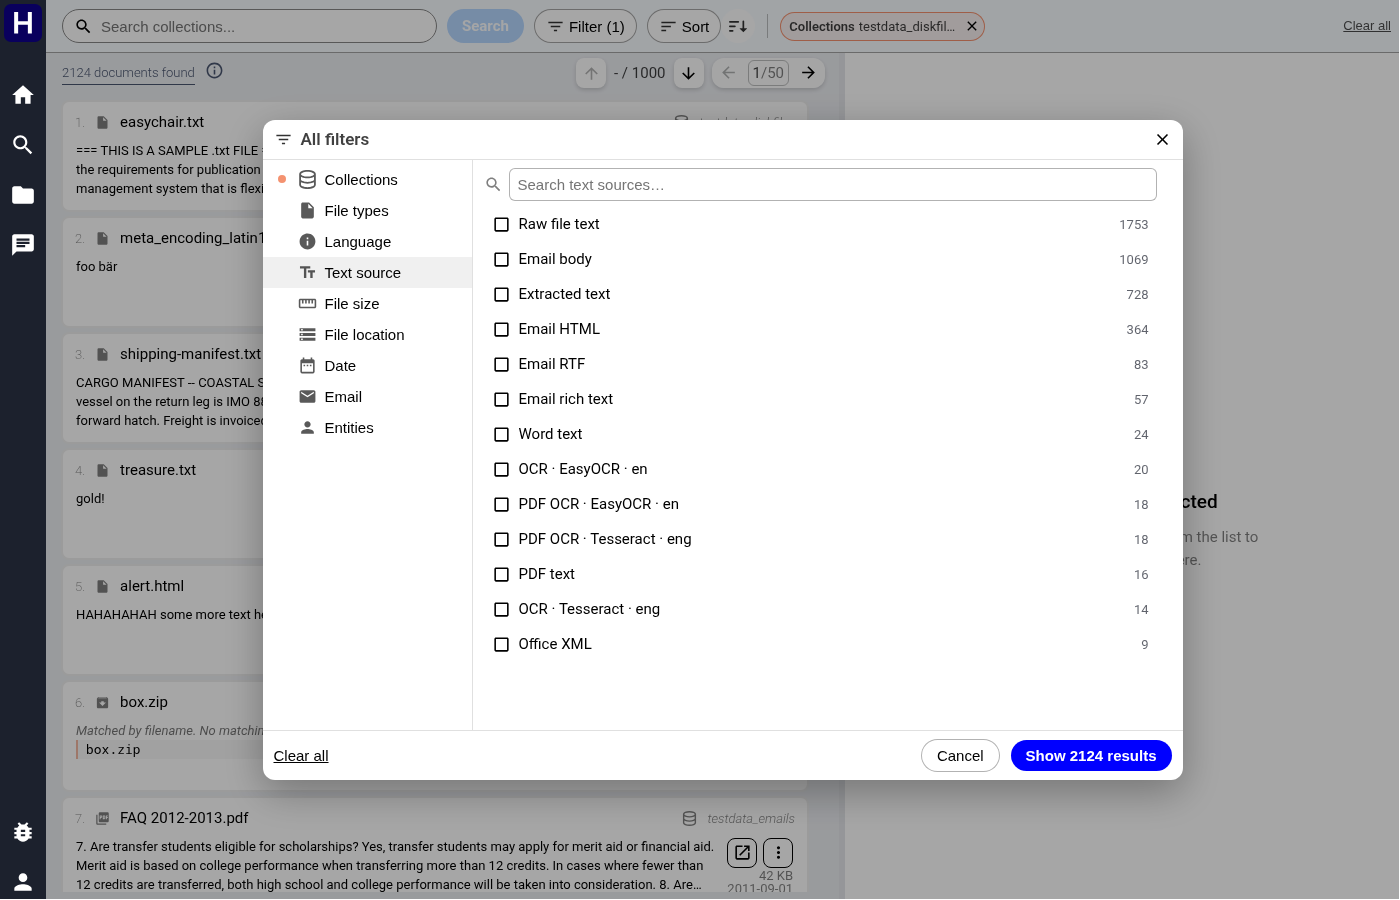Select the File location filter category
Screen dimensions: 1400x900
coord(368,335)
